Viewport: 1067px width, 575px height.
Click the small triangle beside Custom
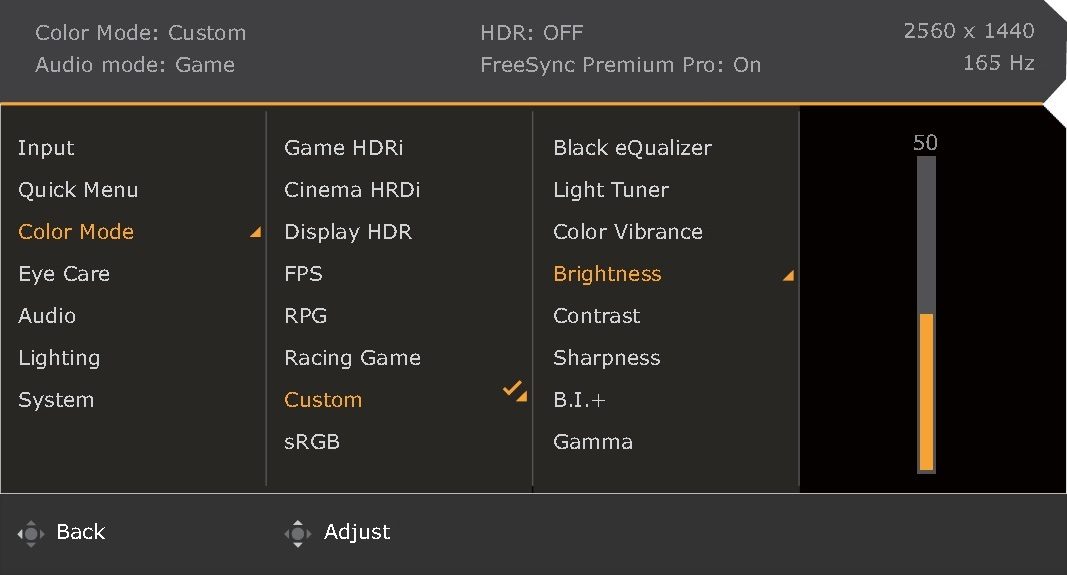522,396
